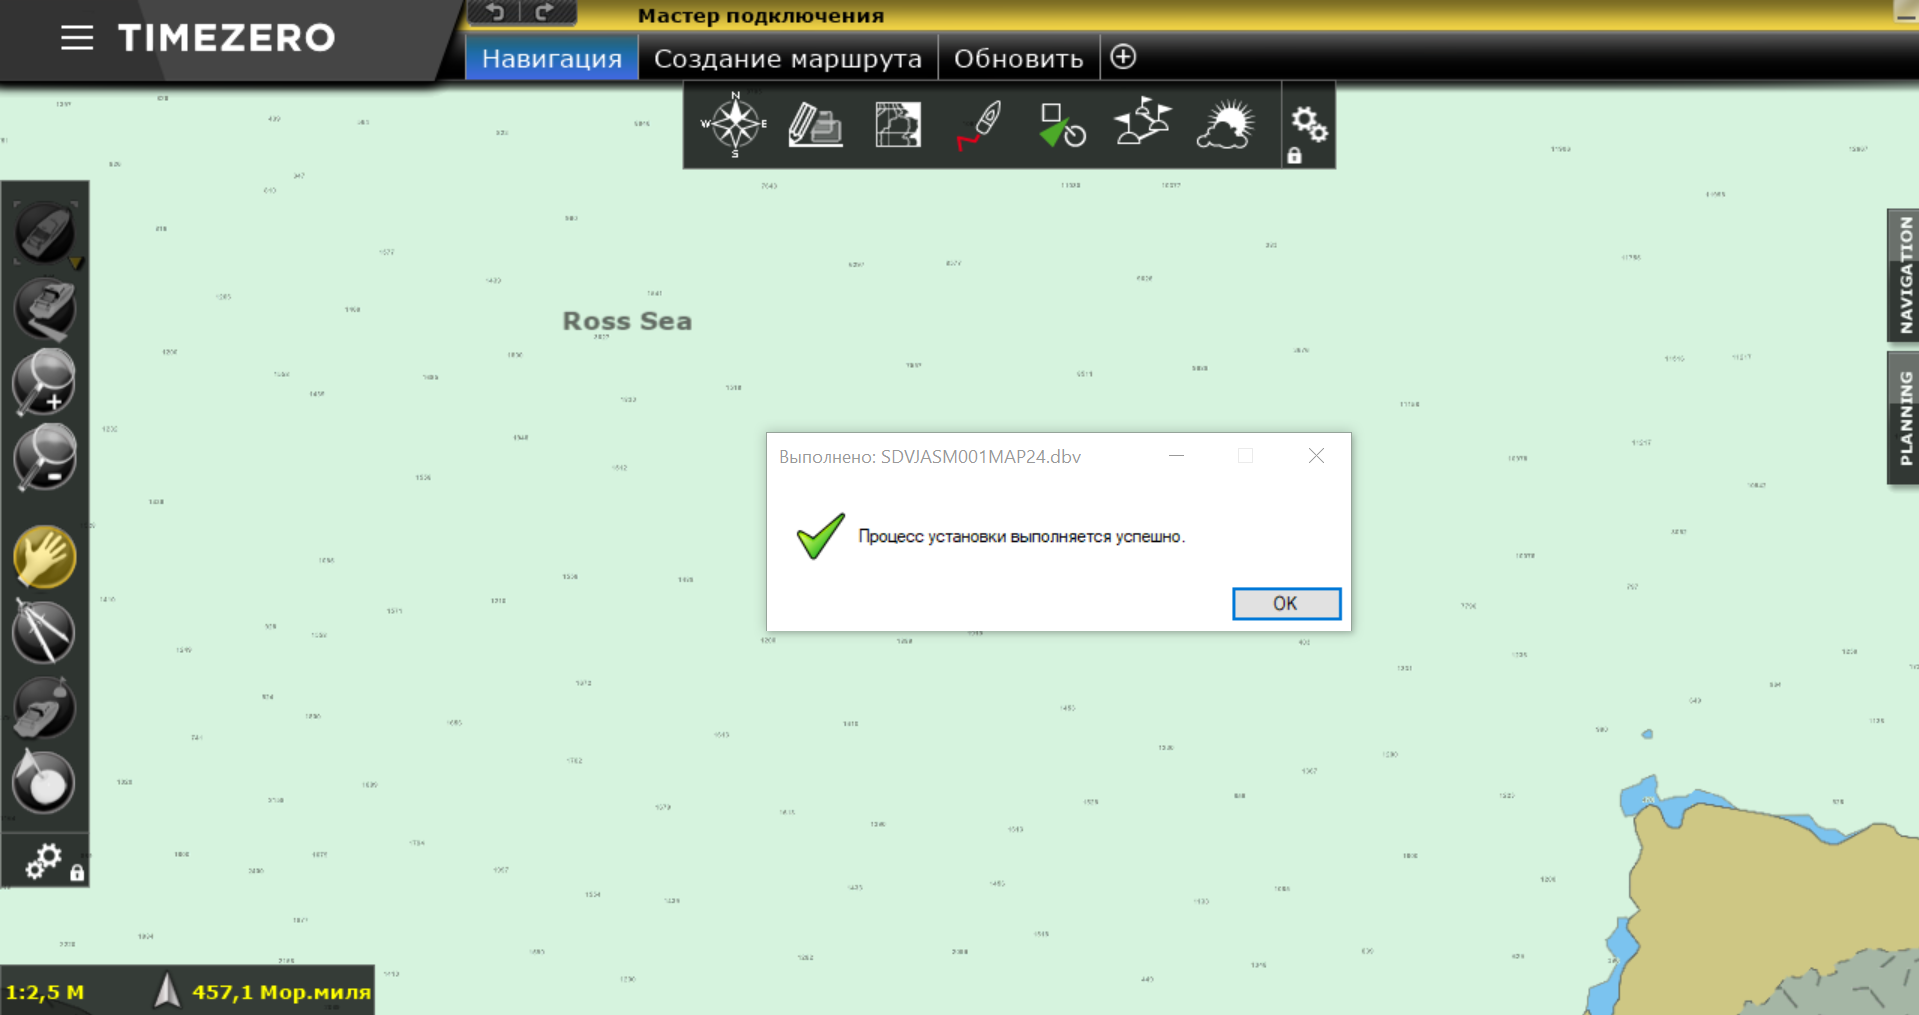The width and height of the screenshot is (1919, 1015).
Task: Select the zoom out magnifier tool
Action: (44, 457)
